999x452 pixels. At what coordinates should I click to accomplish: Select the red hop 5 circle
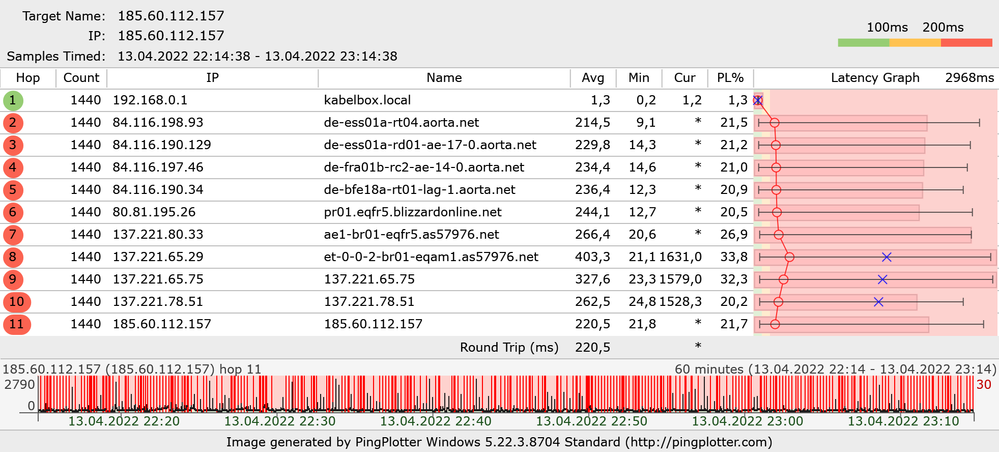(13, 189)
